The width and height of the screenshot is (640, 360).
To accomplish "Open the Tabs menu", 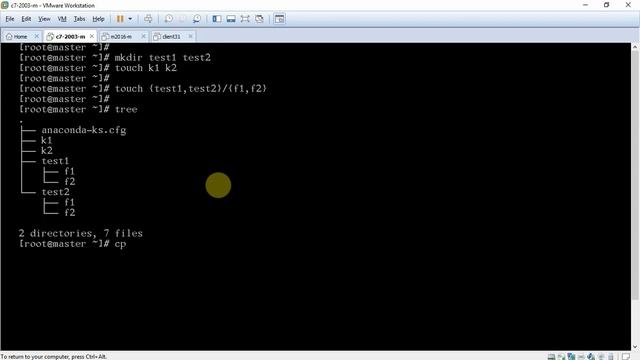I will tap(79, 19).
